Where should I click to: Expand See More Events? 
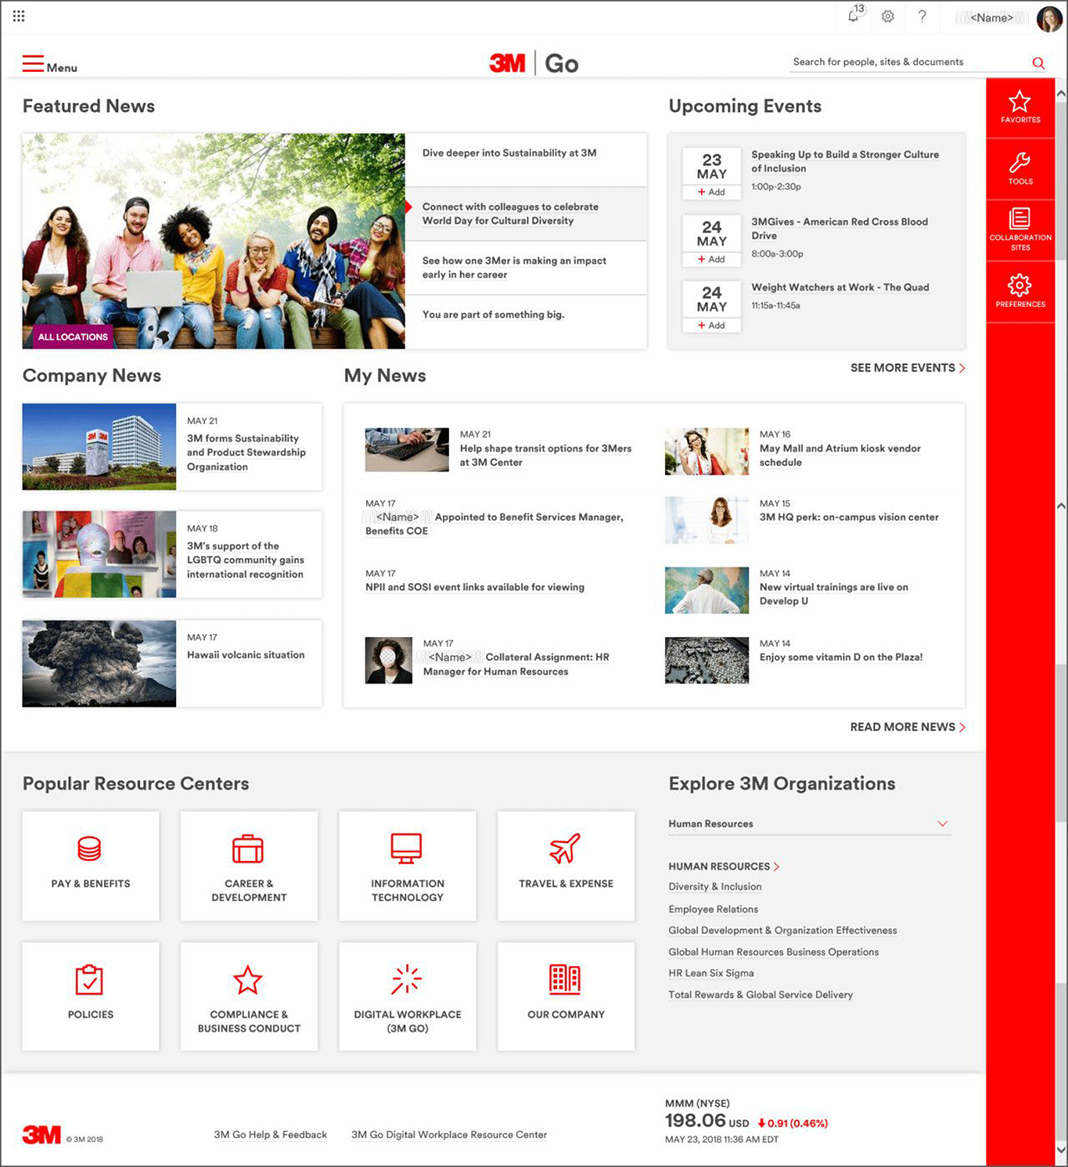907,368
